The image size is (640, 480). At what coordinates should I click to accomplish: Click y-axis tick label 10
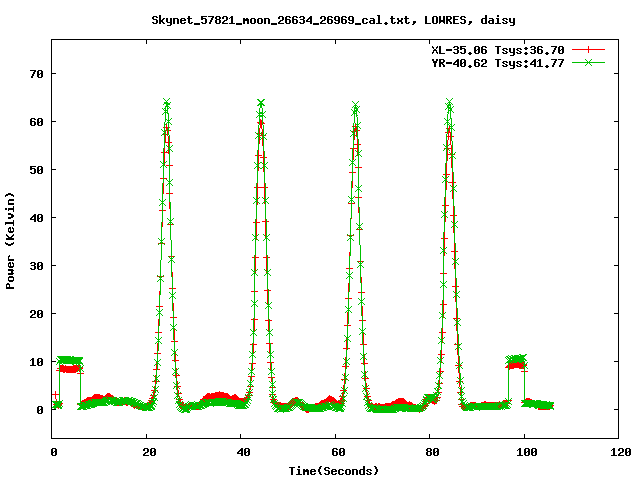coord(36,362)
